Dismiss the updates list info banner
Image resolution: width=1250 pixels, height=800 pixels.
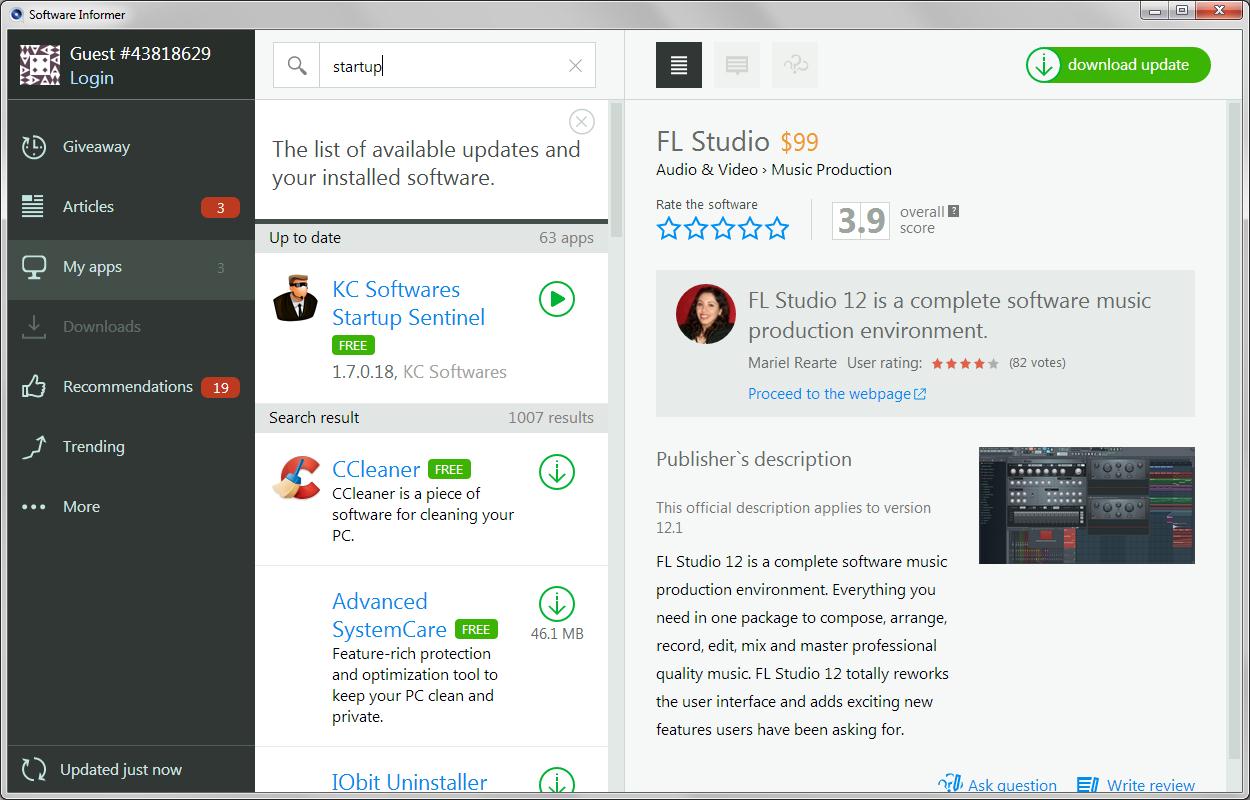click(582, 121)
